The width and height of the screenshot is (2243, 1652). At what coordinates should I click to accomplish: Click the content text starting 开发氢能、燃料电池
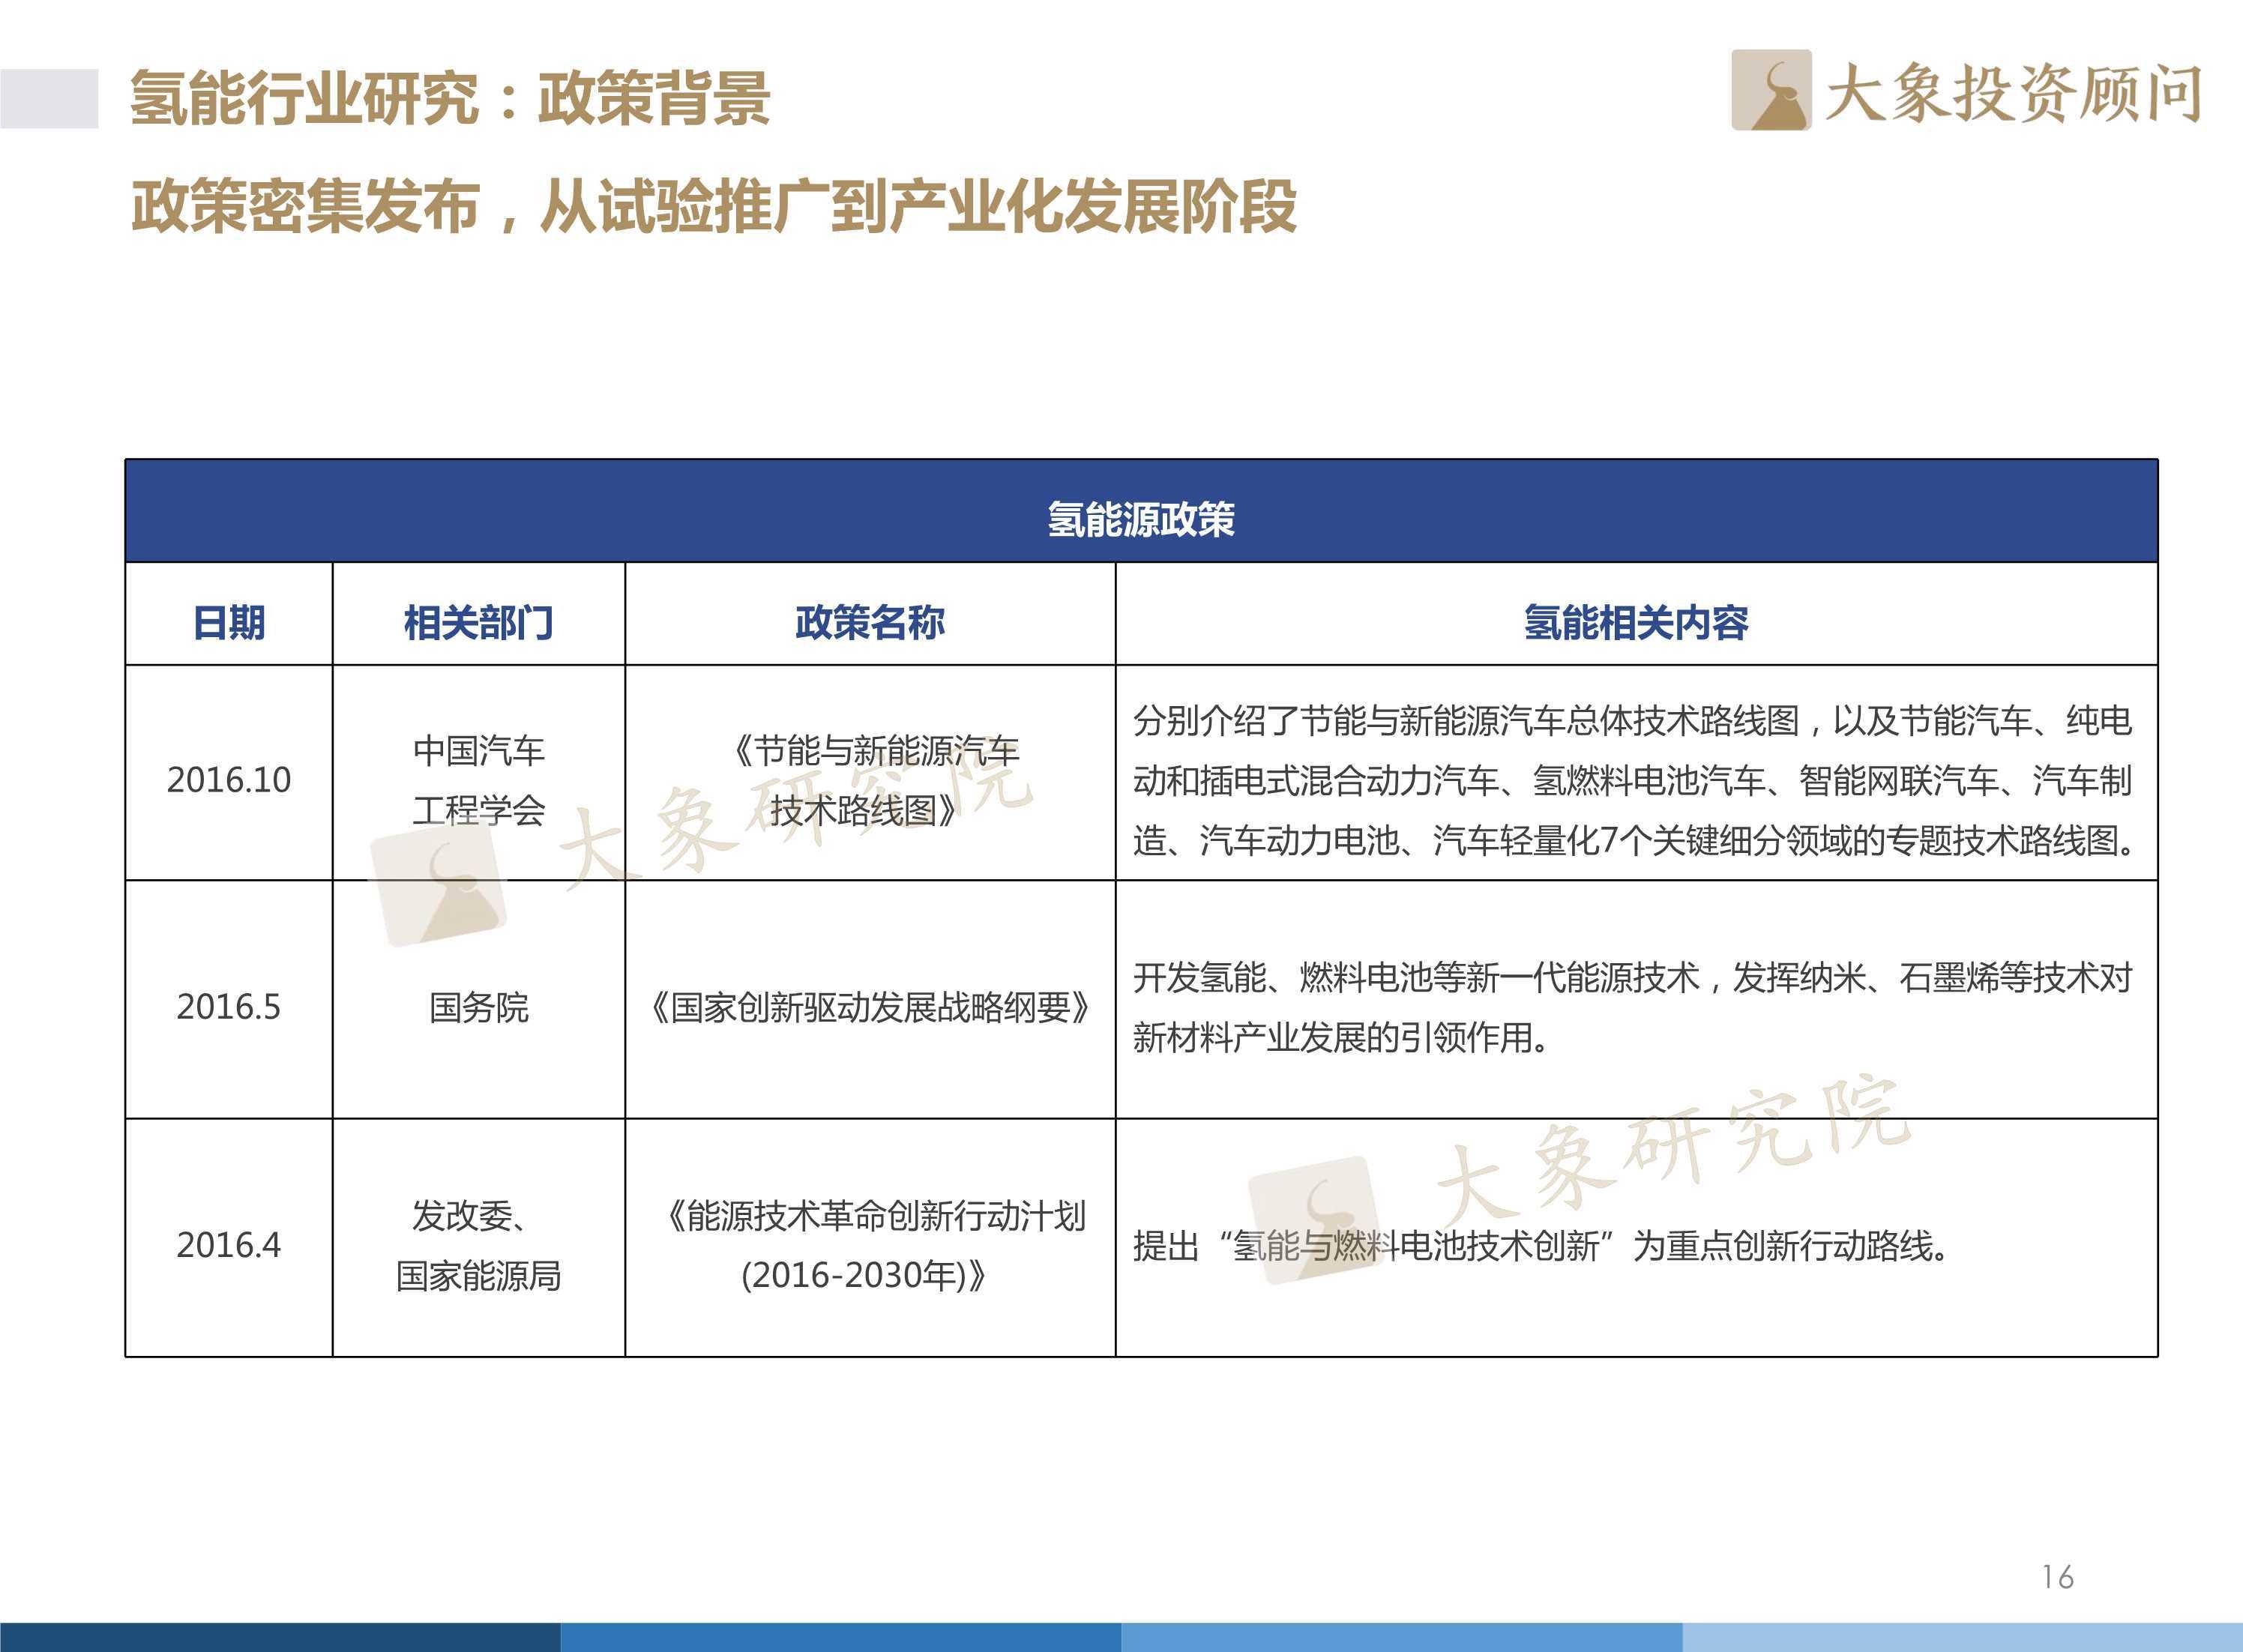point(1633,1007)
